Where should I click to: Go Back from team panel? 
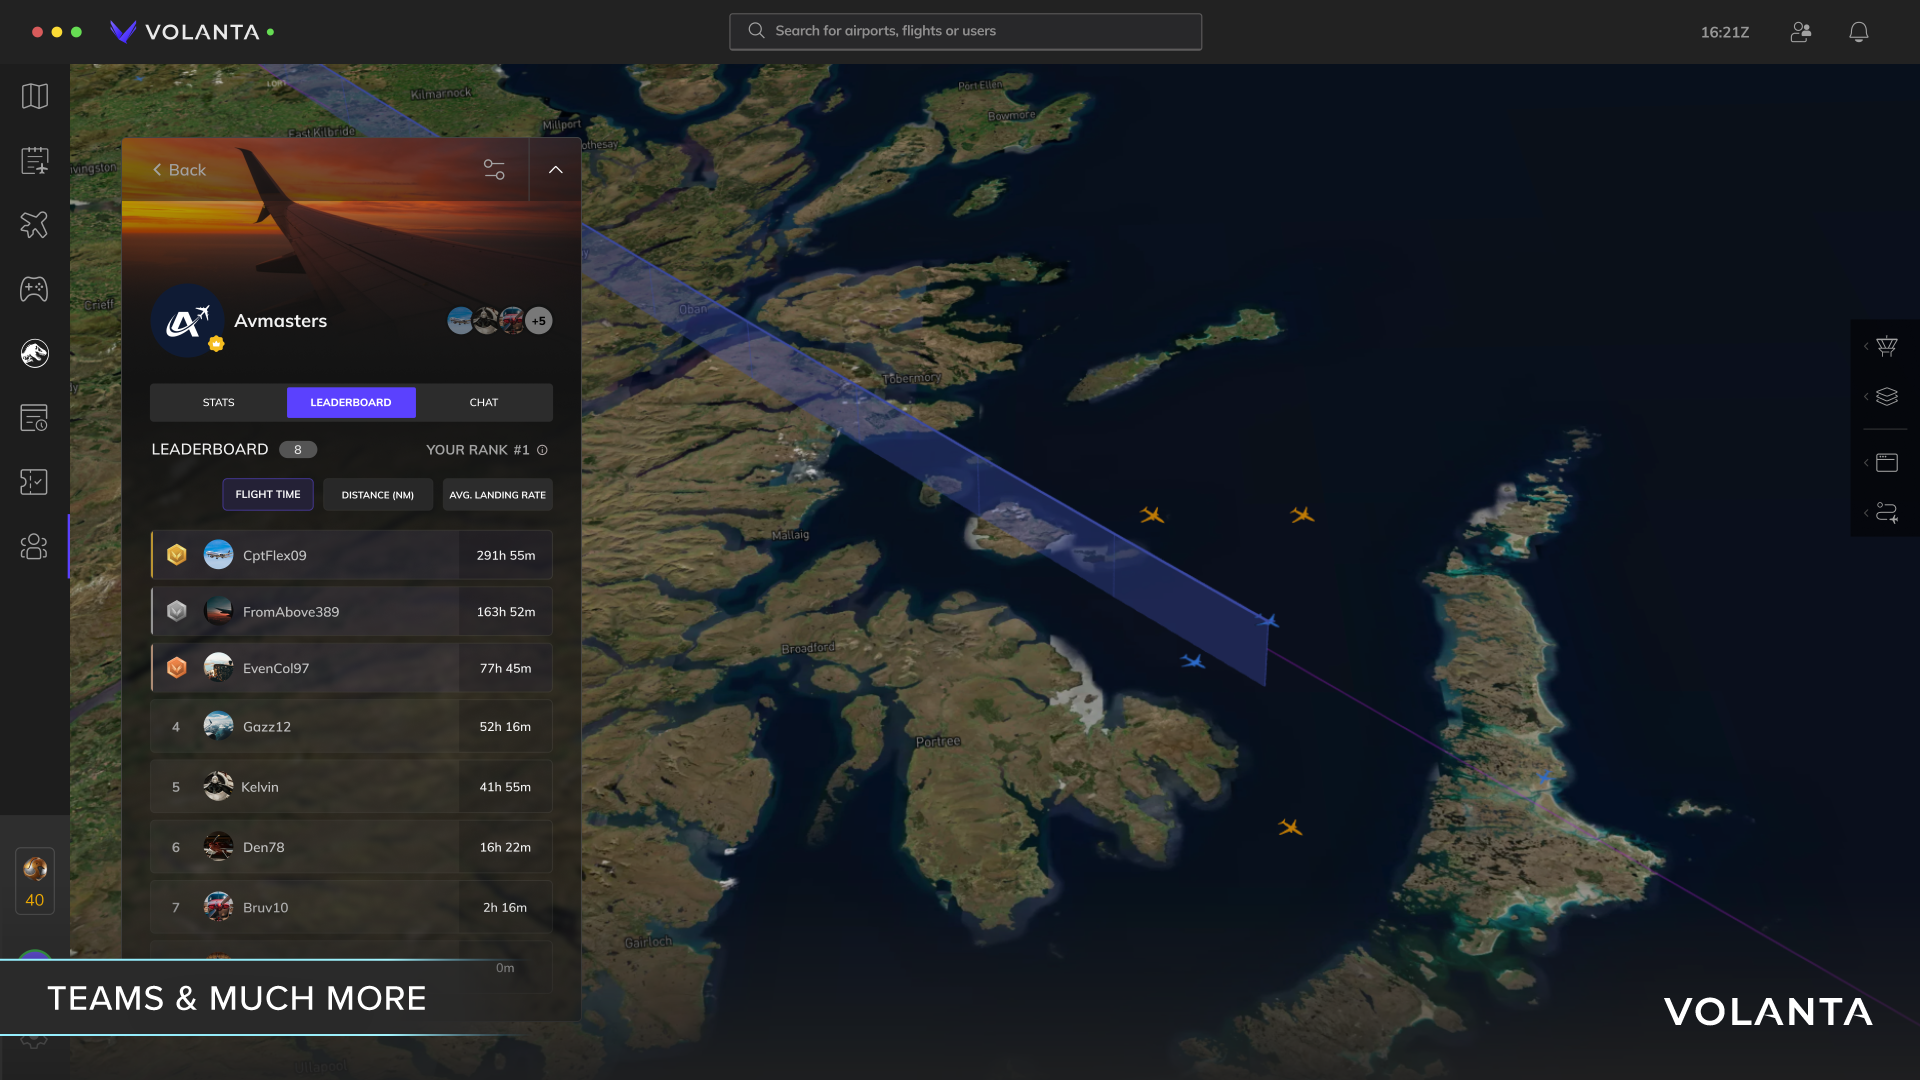(x=179, y=170)
